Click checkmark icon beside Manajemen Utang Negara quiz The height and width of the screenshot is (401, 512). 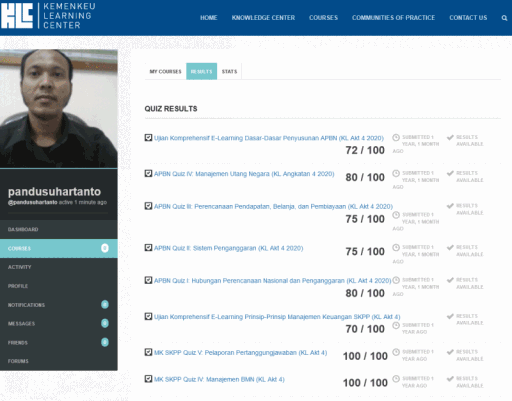coord(450,173)
